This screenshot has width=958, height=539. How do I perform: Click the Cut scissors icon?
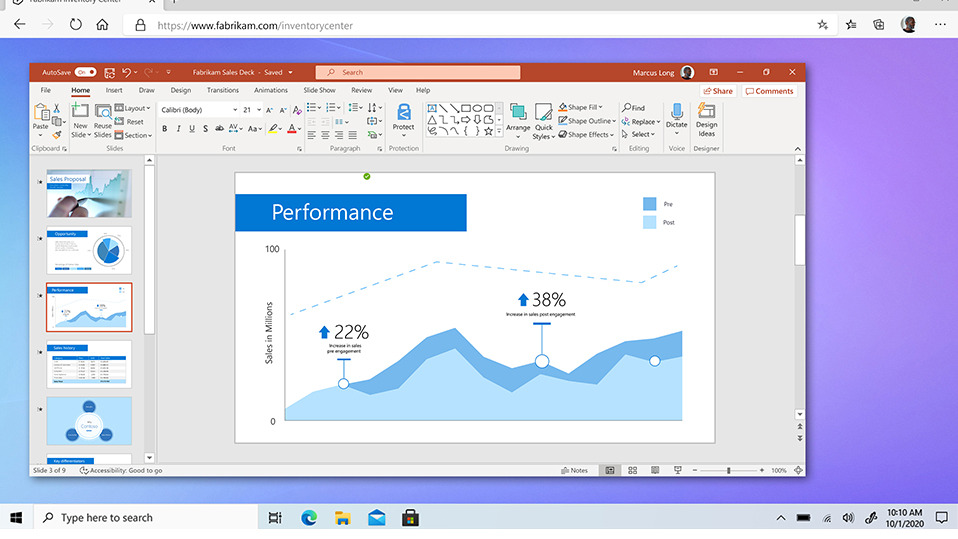57,108
